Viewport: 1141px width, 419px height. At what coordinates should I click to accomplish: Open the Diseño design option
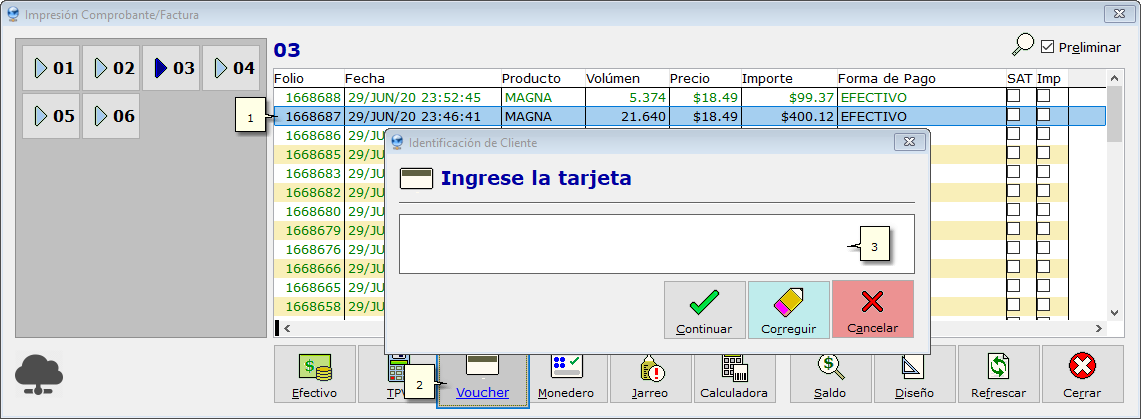tap(914, 375)
